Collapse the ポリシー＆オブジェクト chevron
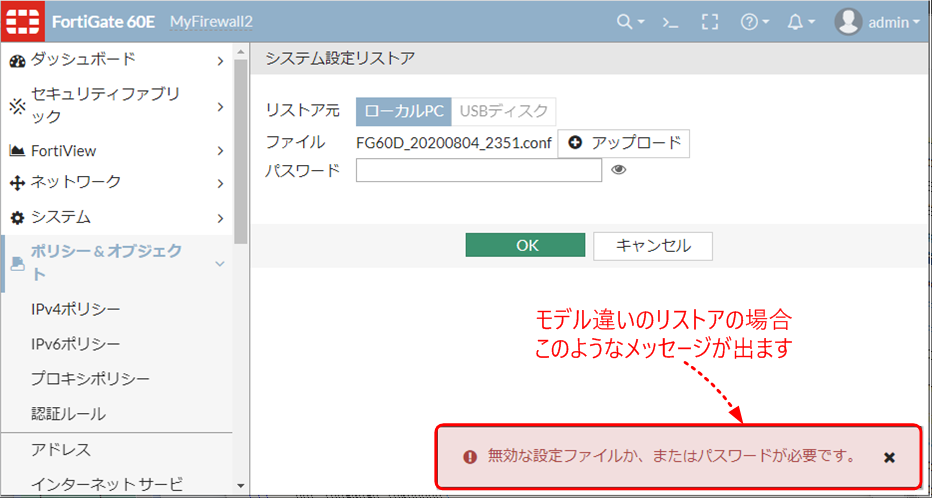 pos(220,263)
